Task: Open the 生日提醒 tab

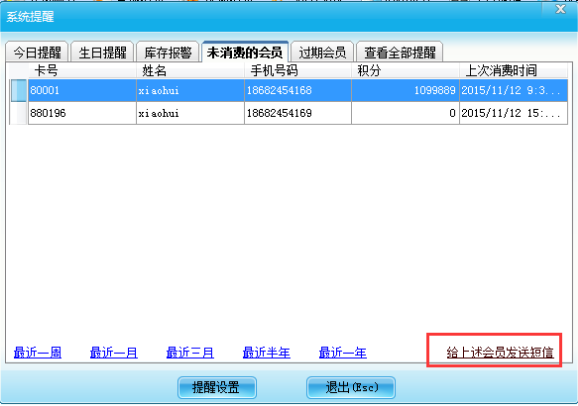Action: pos(102,52)
